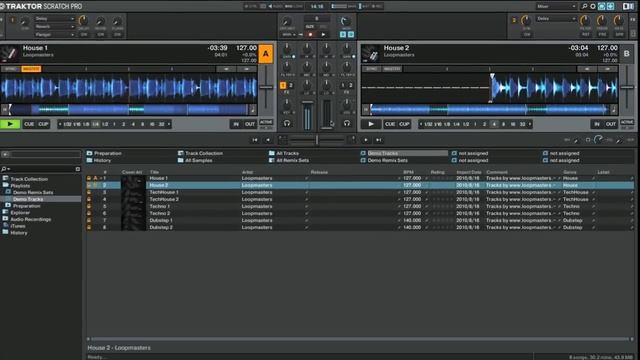
Task: Select the Dubstep 2 track row
Action: click(x=360, y=227)
